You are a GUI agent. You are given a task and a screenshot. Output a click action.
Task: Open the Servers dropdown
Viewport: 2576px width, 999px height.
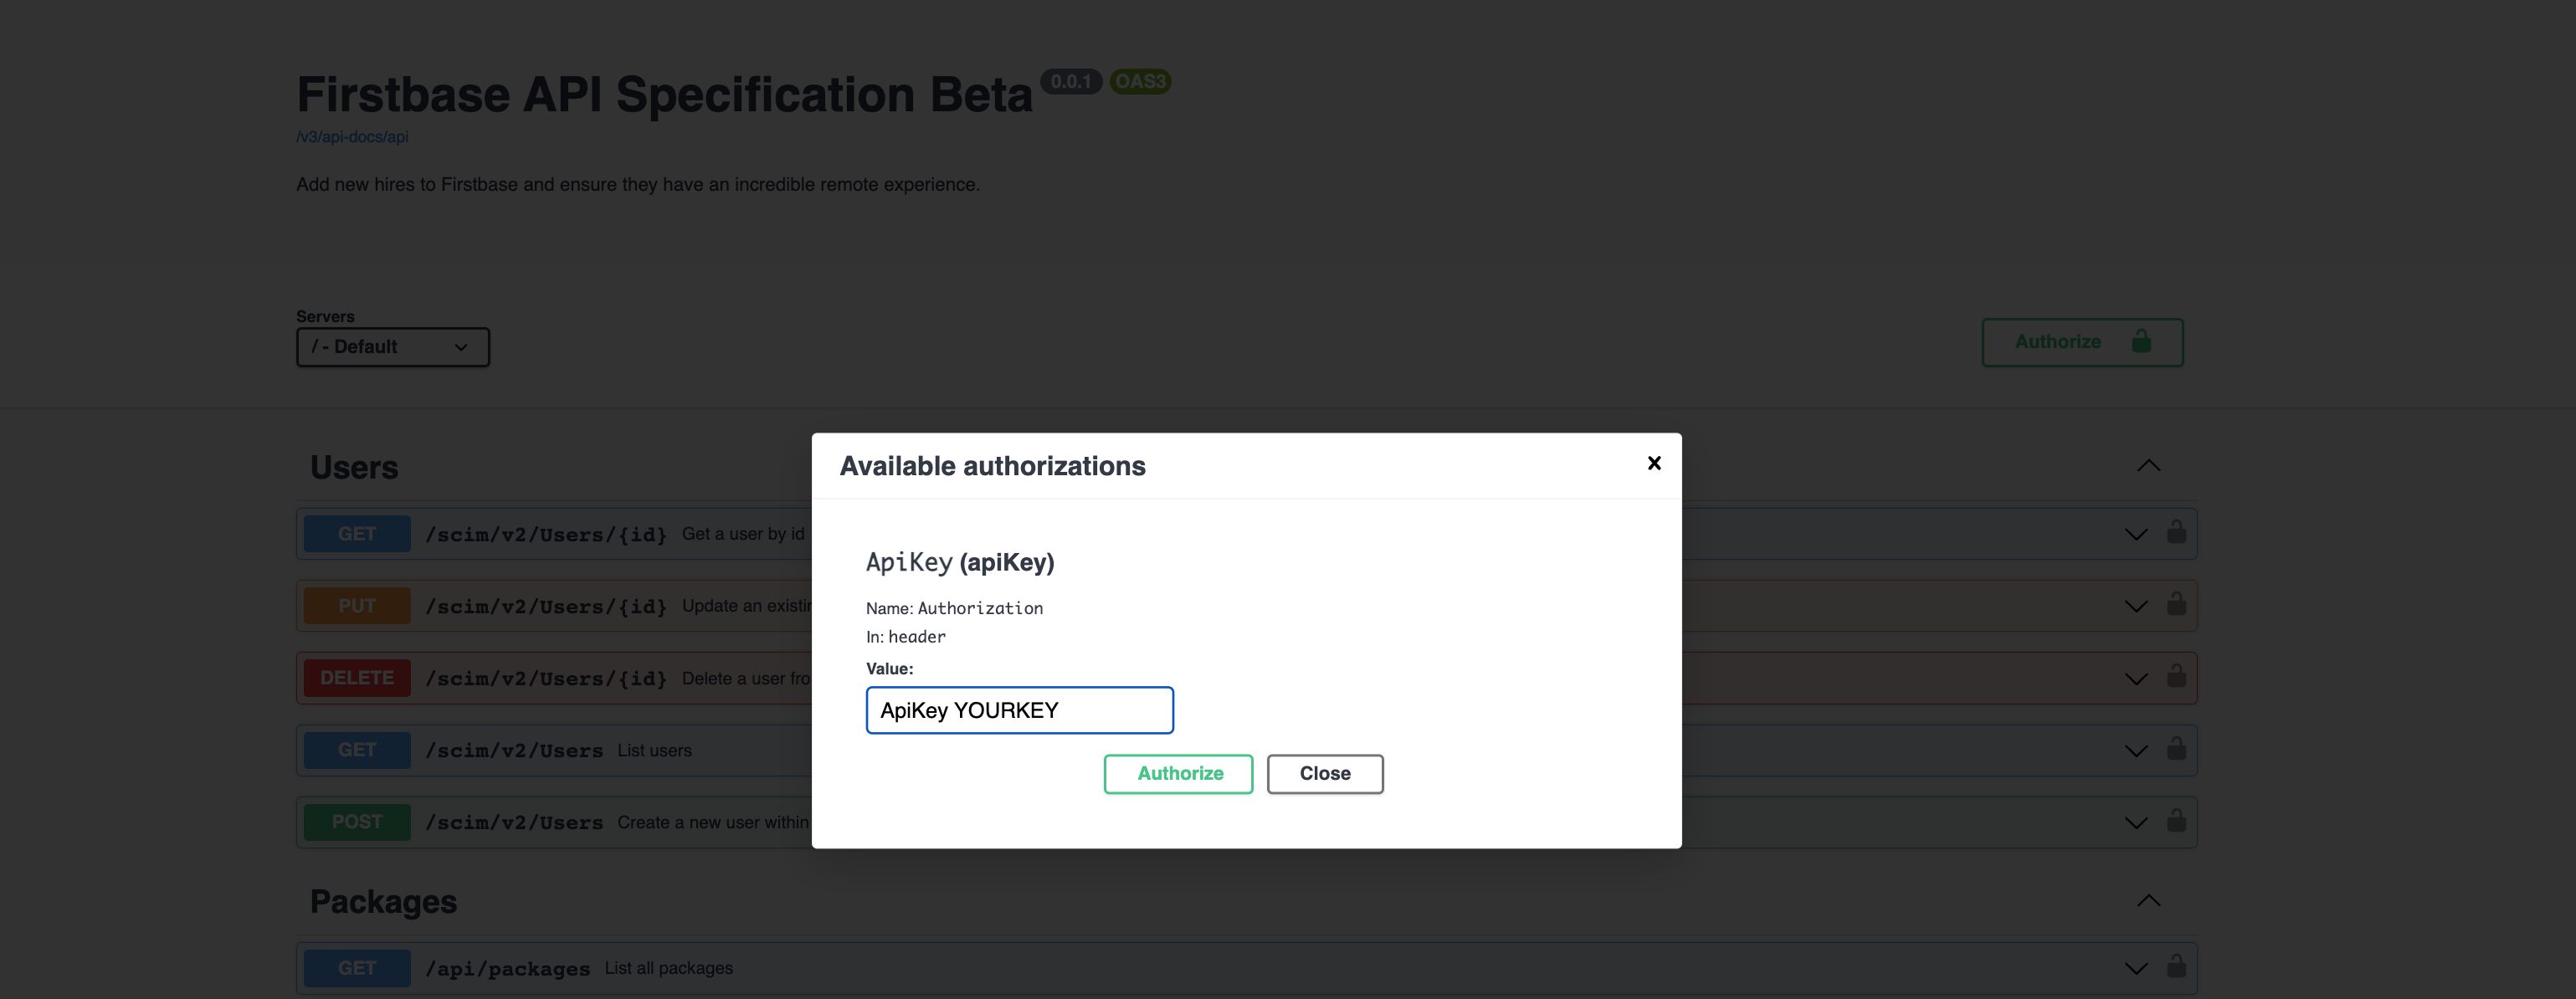[x=392, y=347]
